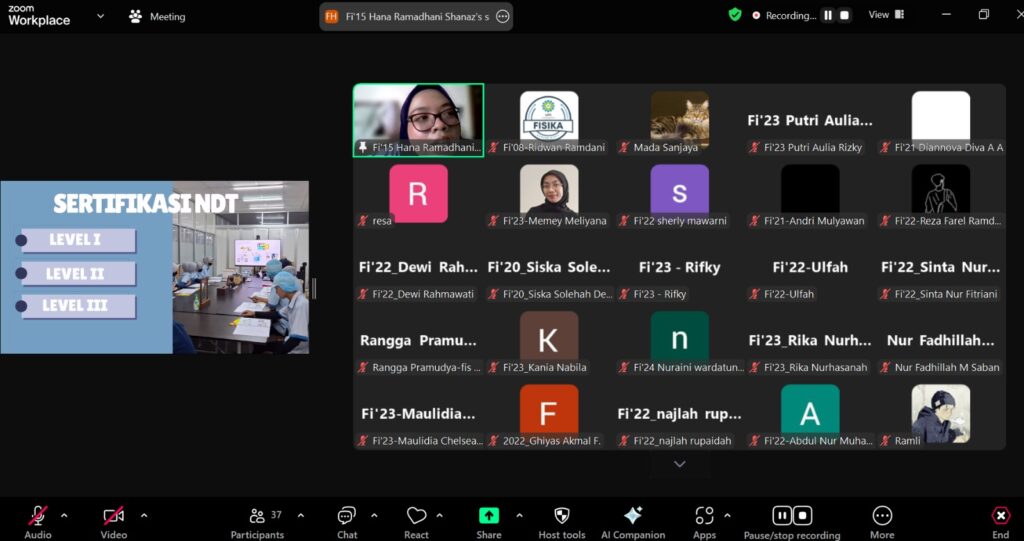Viewport: 1024px width, 541px height.
Task: Unmute microphone with Audio button
Action: click(x=38, y=516)
